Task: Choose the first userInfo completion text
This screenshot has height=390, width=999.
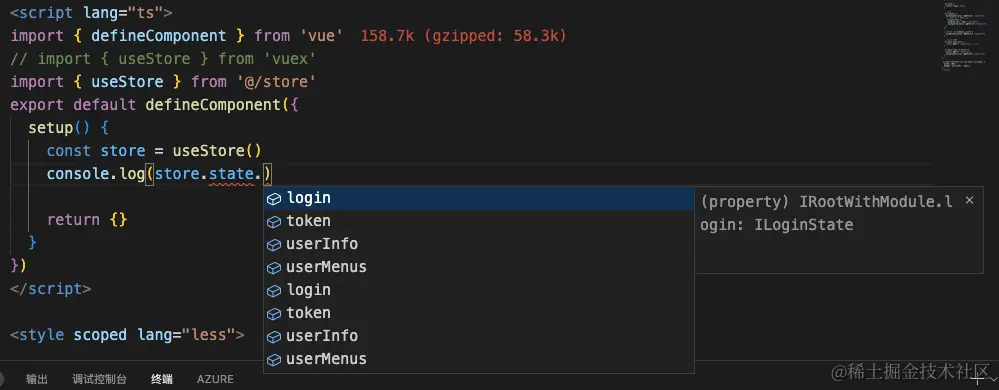Action: point(322,244)
